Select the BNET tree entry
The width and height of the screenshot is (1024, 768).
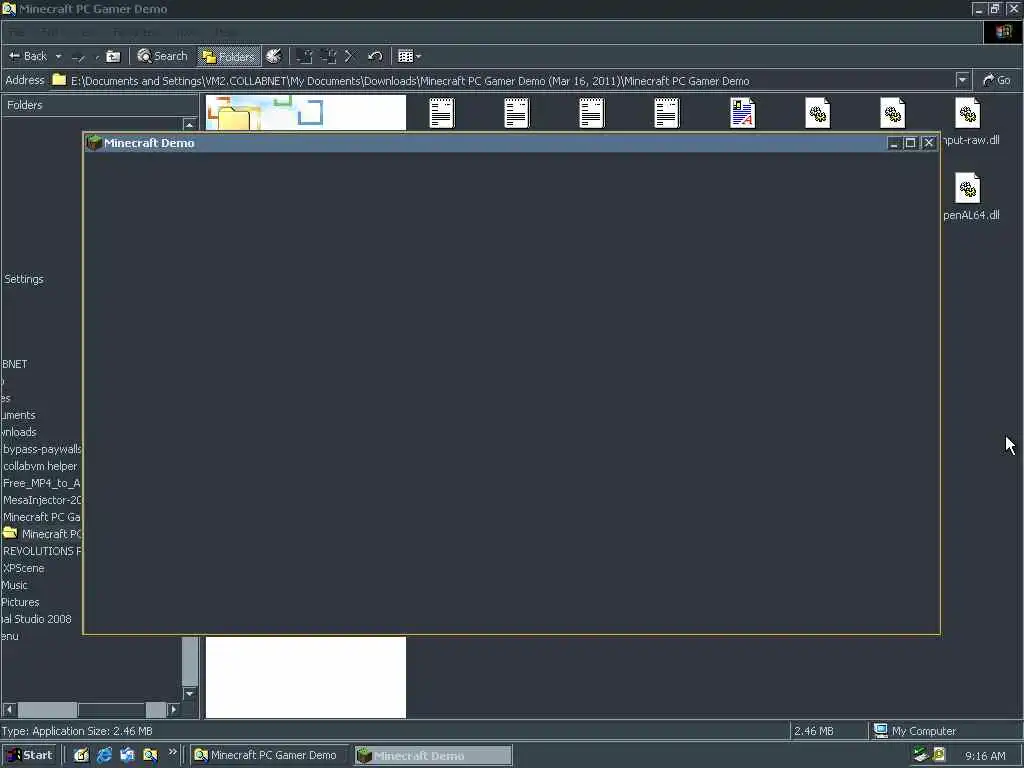coord(14,364)
